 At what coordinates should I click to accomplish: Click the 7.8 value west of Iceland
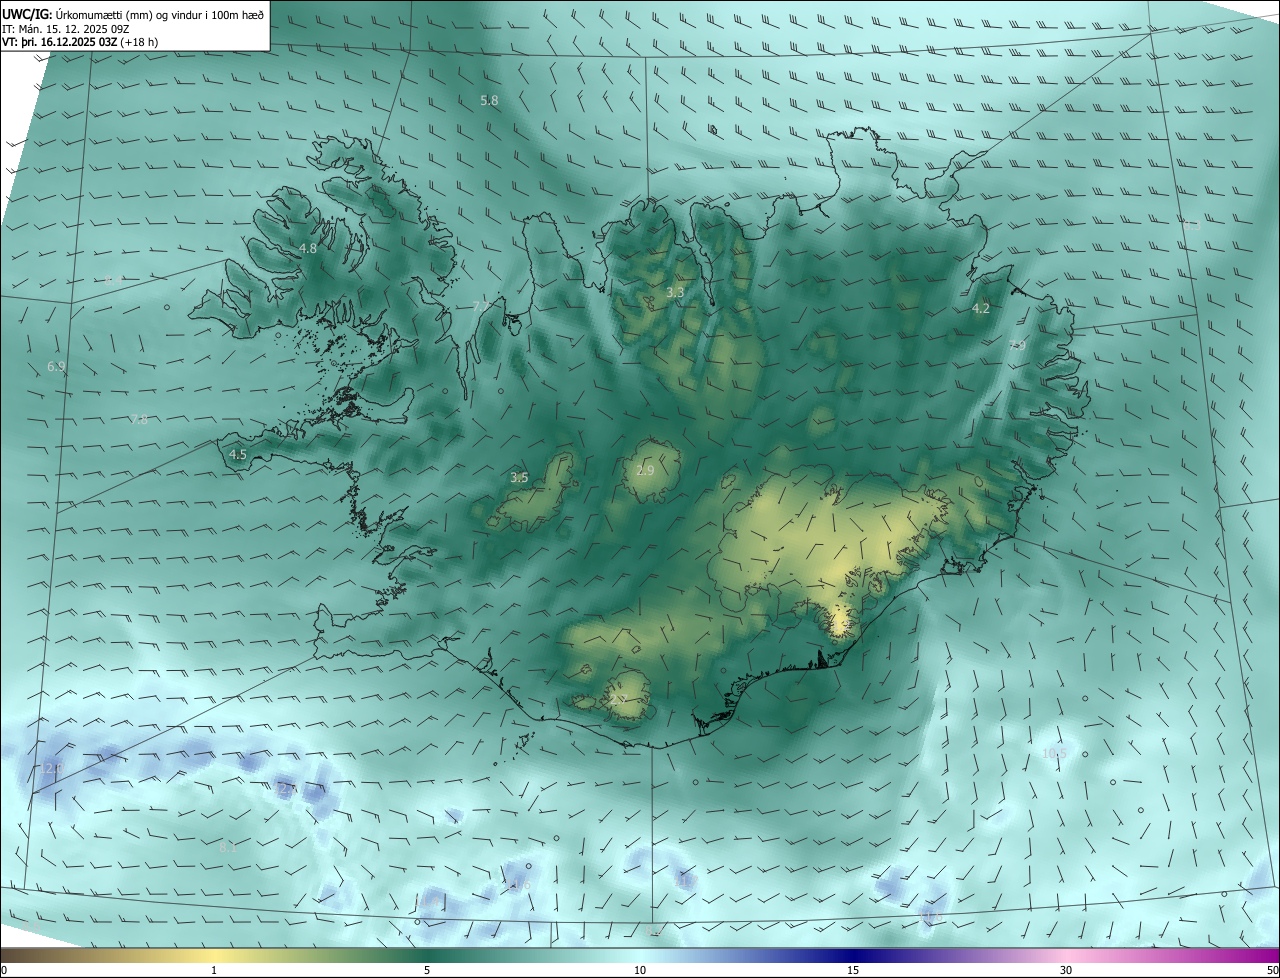[x=139, y=420]
